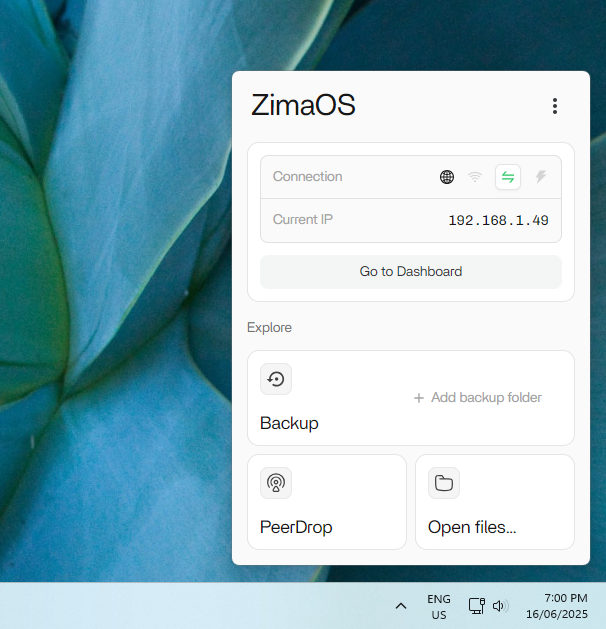Click the Current IP address value
The height and width of the screenshot is (629, 606).
point(498,220)
